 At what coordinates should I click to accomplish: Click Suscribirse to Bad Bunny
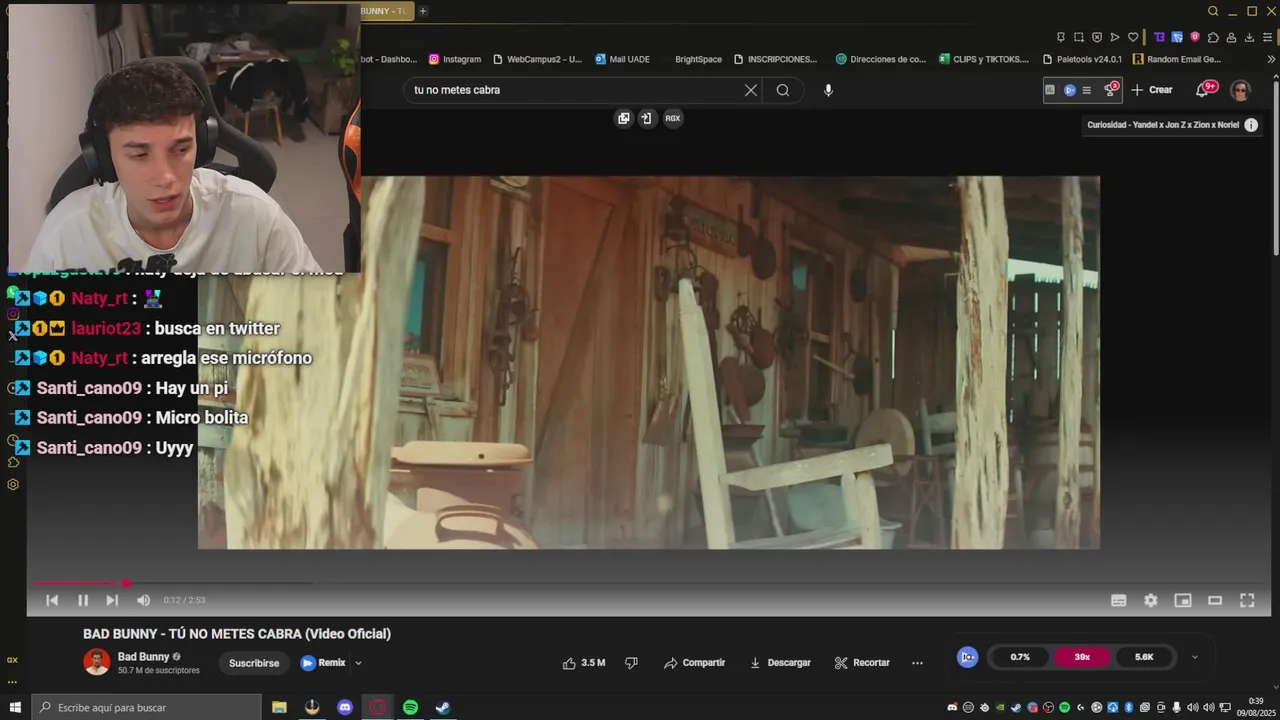pos(254,663)
